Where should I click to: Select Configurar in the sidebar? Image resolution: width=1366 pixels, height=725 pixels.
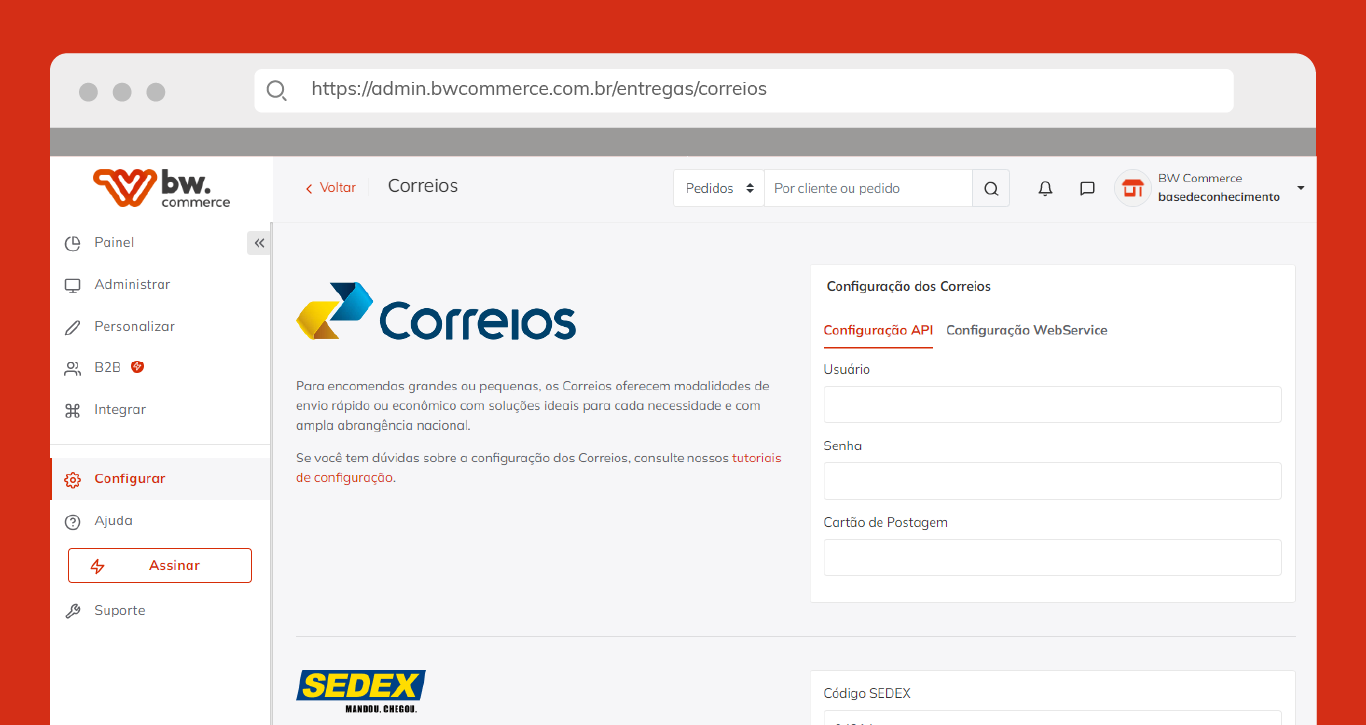[160, 479]
